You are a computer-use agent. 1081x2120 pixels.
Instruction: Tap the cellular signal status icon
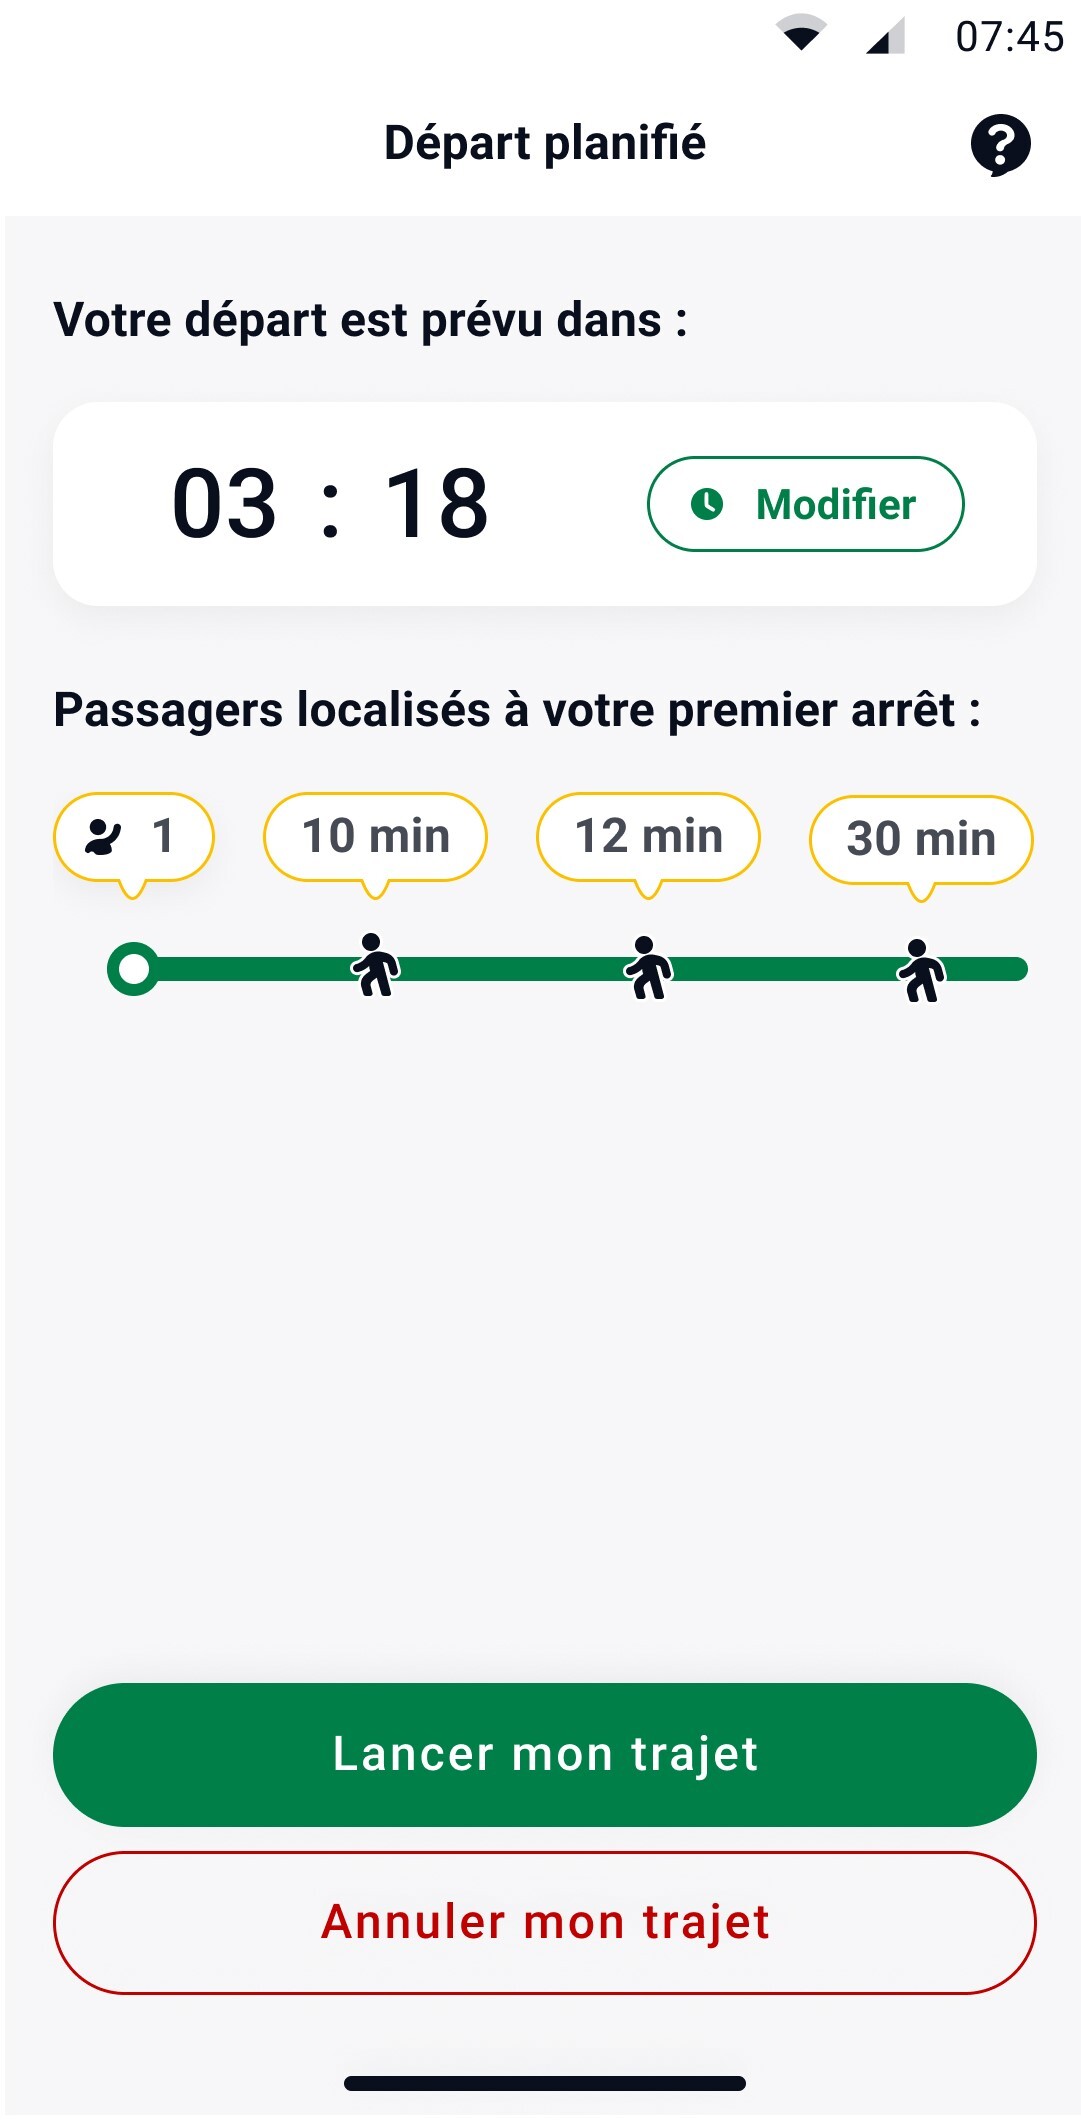tap(885, 36)
